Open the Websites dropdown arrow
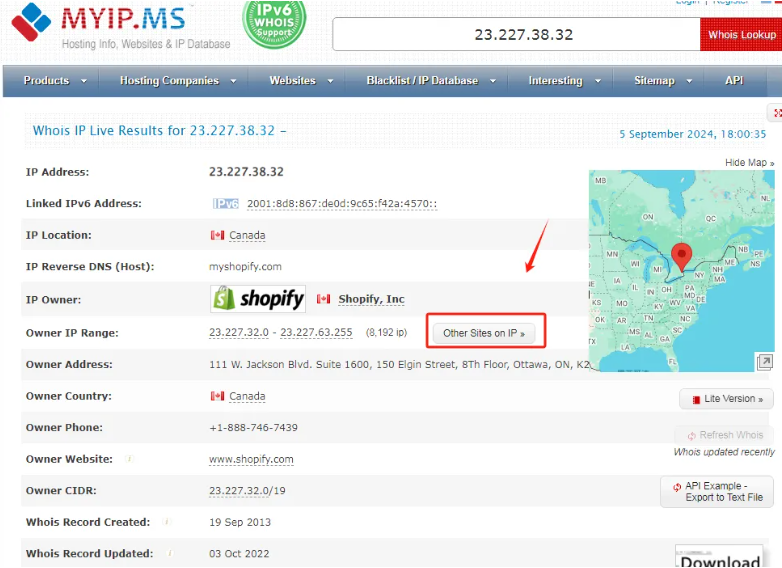 click(x=330, y=81)
